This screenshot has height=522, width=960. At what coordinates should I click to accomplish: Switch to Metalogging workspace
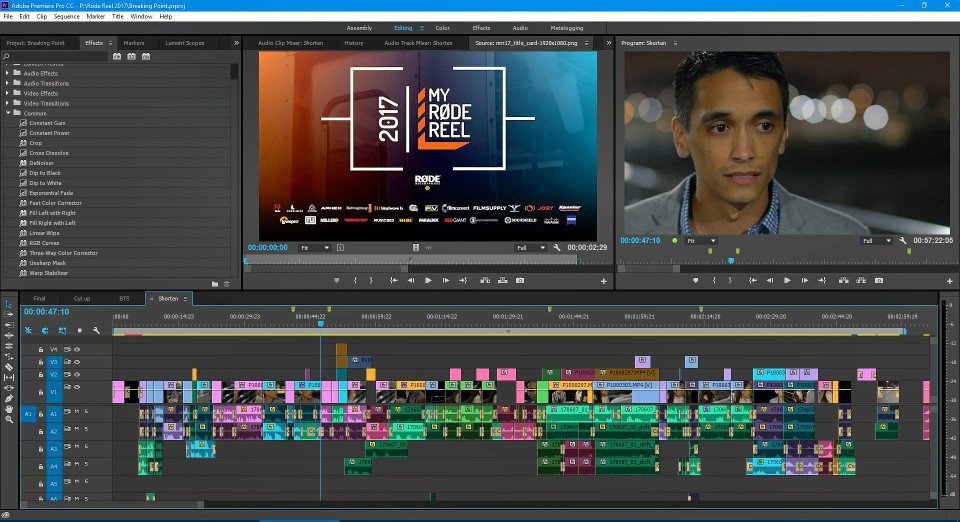(x=567, y=28)
